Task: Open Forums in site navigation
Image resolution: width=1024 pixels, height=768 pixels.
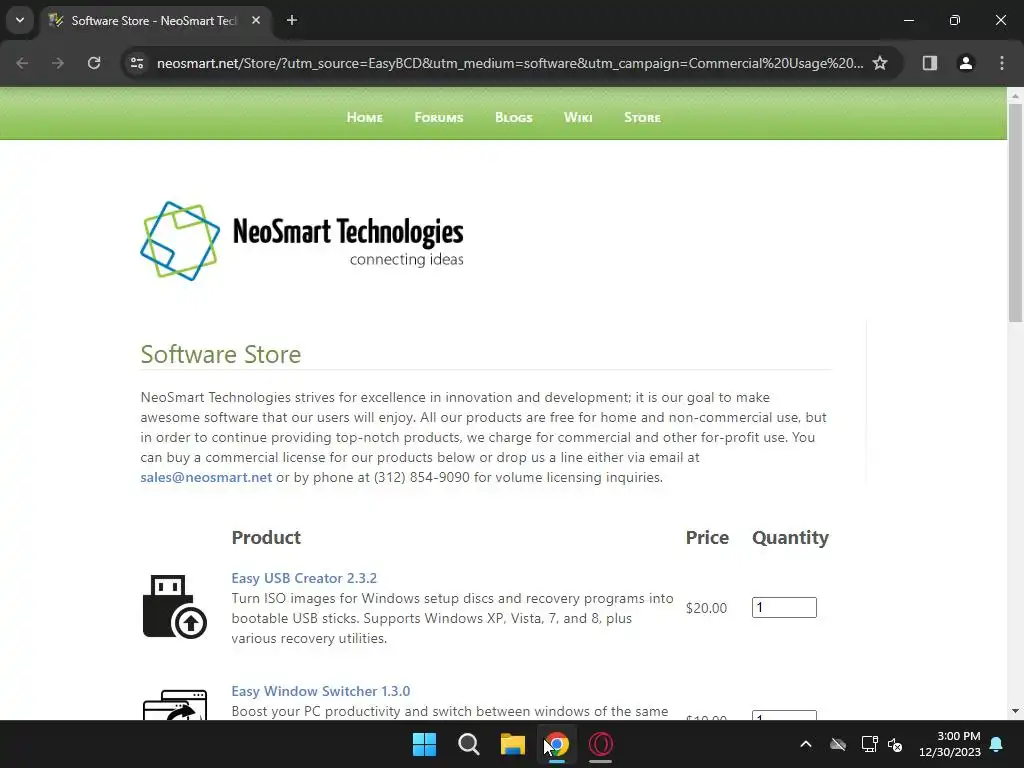Action: (438, 118)
